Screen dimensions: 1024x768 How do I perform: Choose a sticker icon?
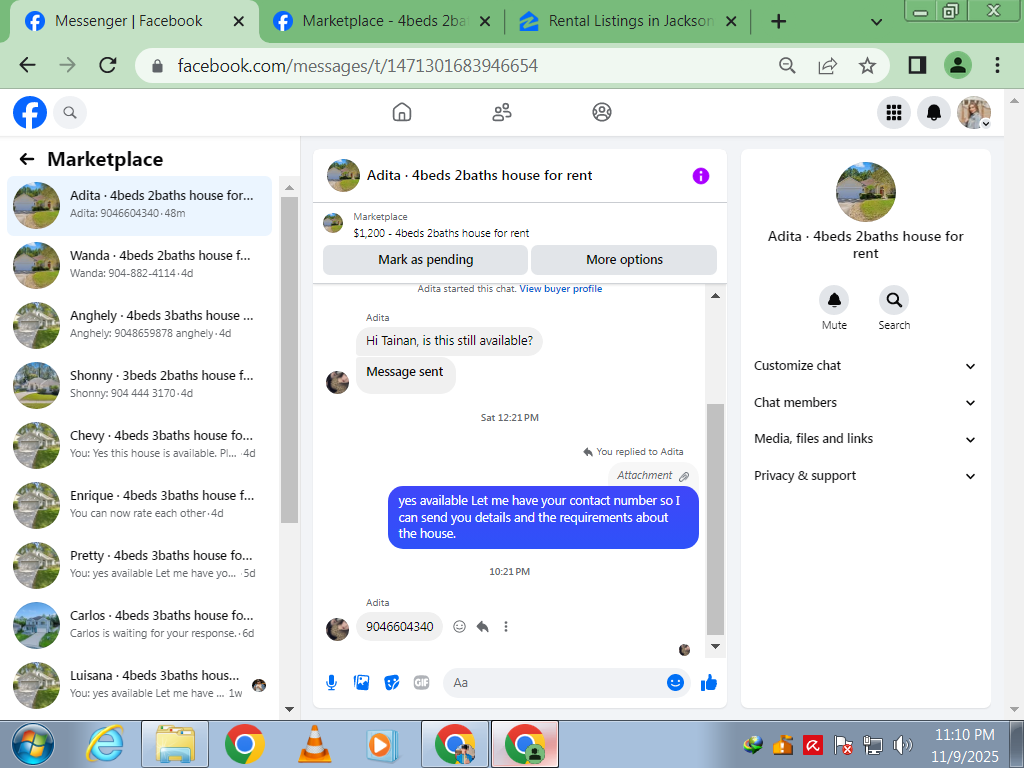391,683
